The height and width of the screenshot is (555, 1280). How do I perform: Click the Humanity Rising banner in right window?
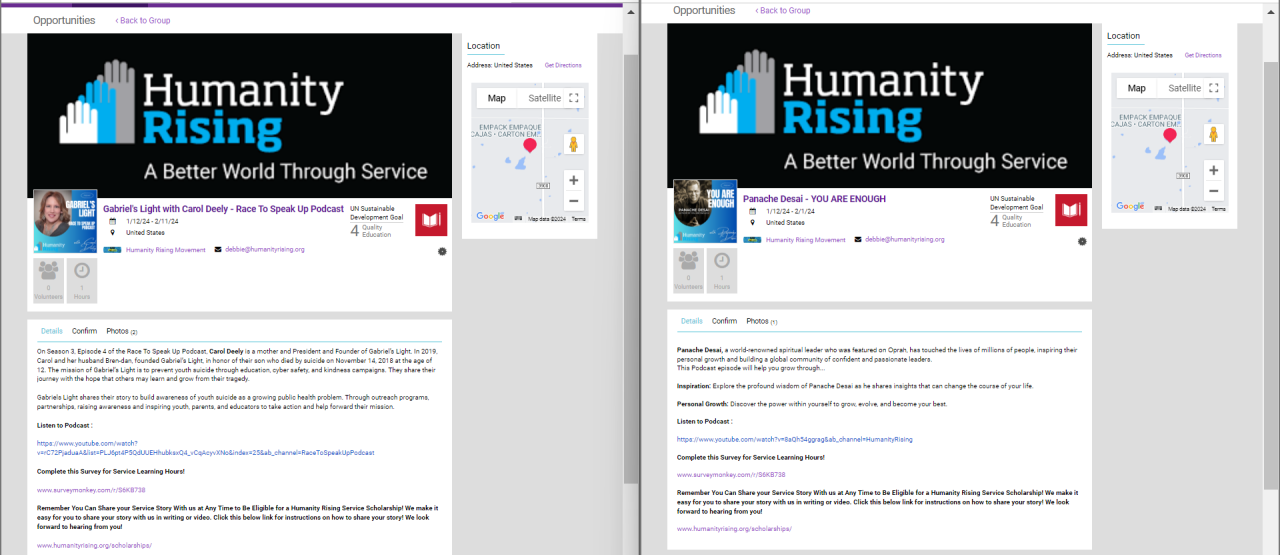(x=879, y=106)
